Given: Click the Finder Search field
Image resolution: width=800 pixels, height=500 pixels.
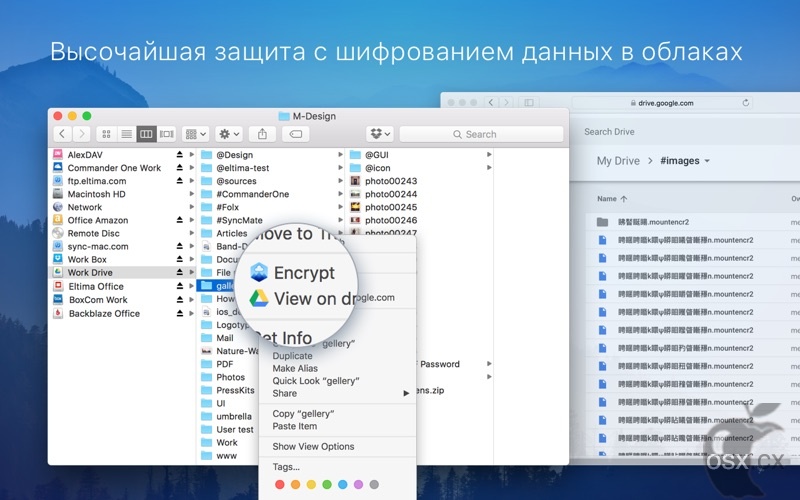Looking at the screenshot, I should (481, 134).
